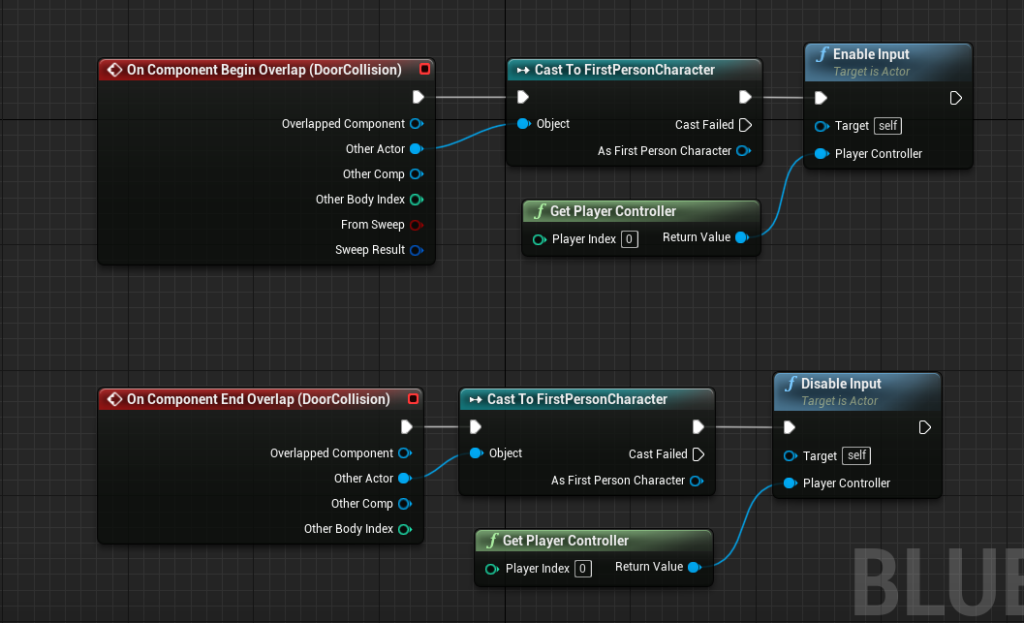Click Cast Failed pin on the upper Cast node
Viewport: 1024px width, 623px height.
click(x=744, y=125)
